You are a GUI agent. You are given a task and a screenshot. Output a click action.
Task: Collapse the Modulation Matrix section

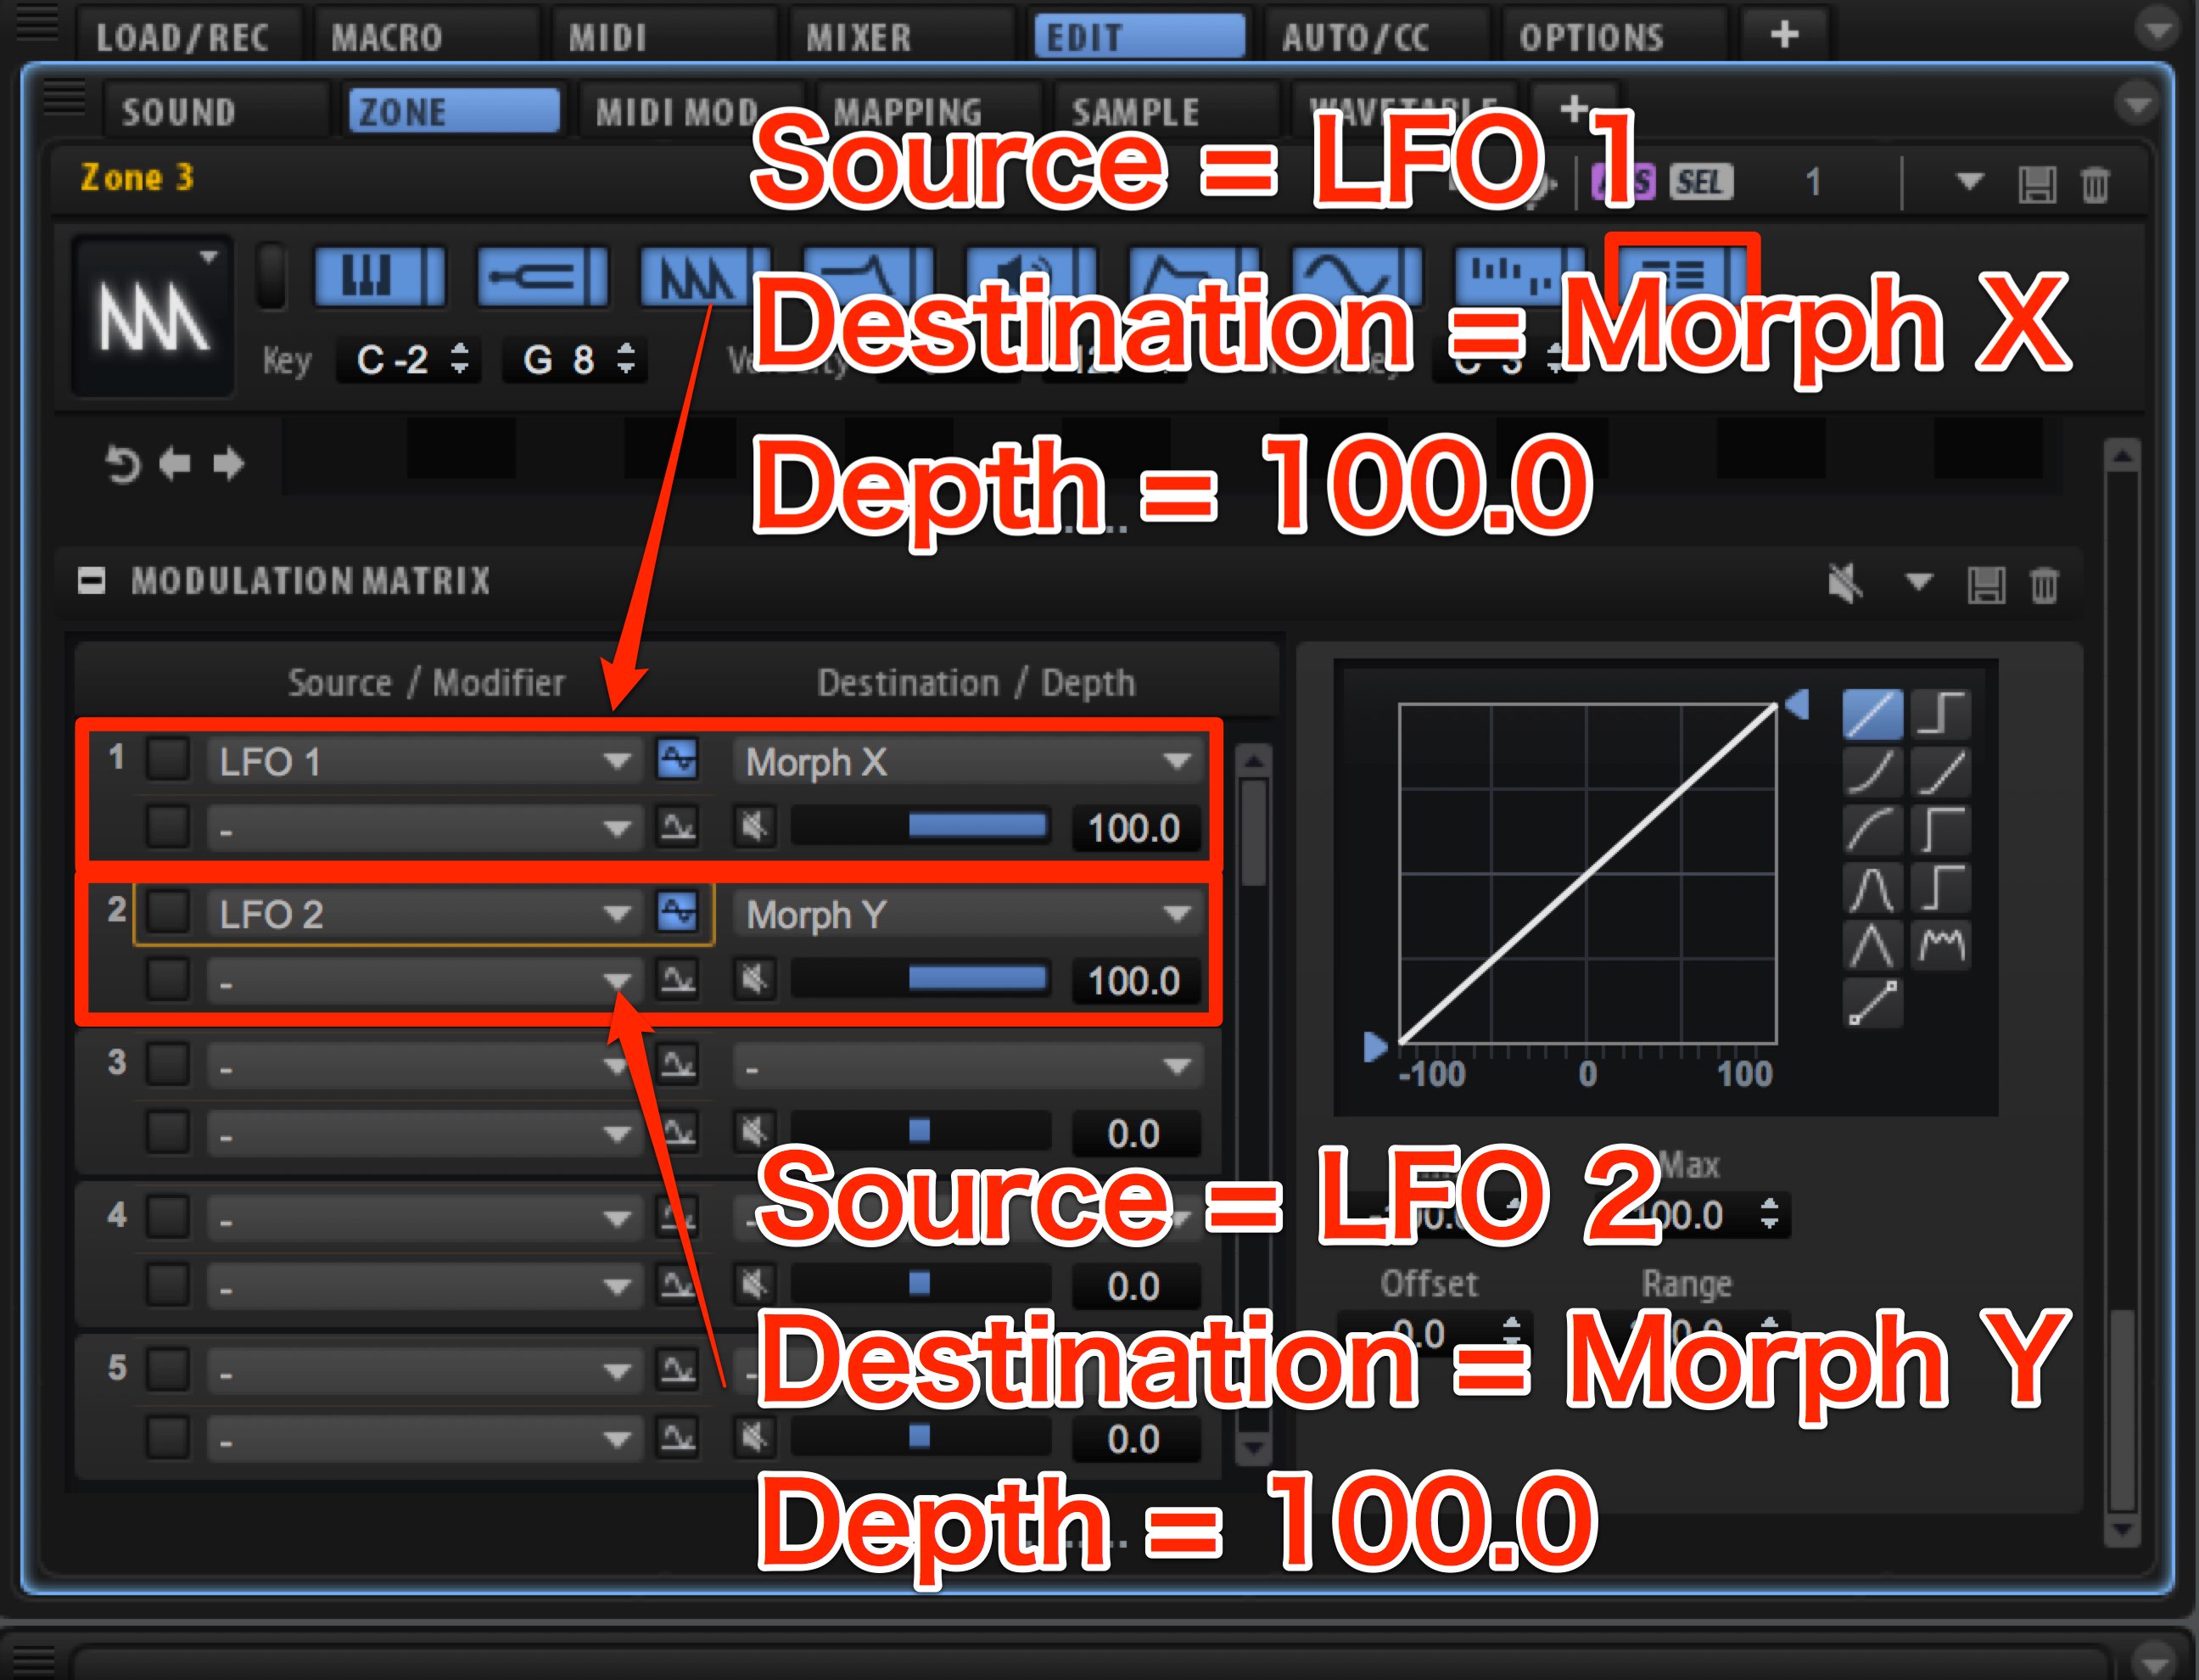(x=91, y=581)
